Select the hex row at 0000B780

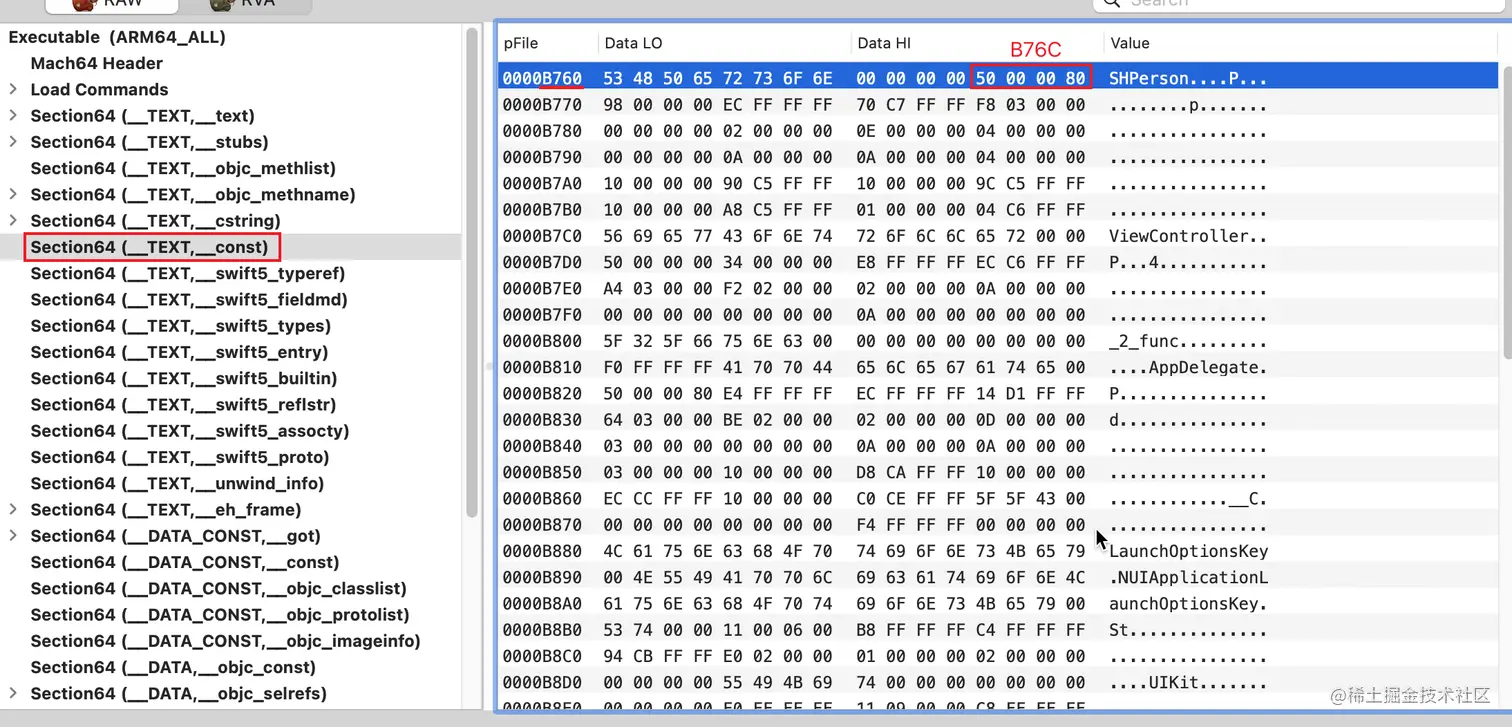tap(998, 131)
